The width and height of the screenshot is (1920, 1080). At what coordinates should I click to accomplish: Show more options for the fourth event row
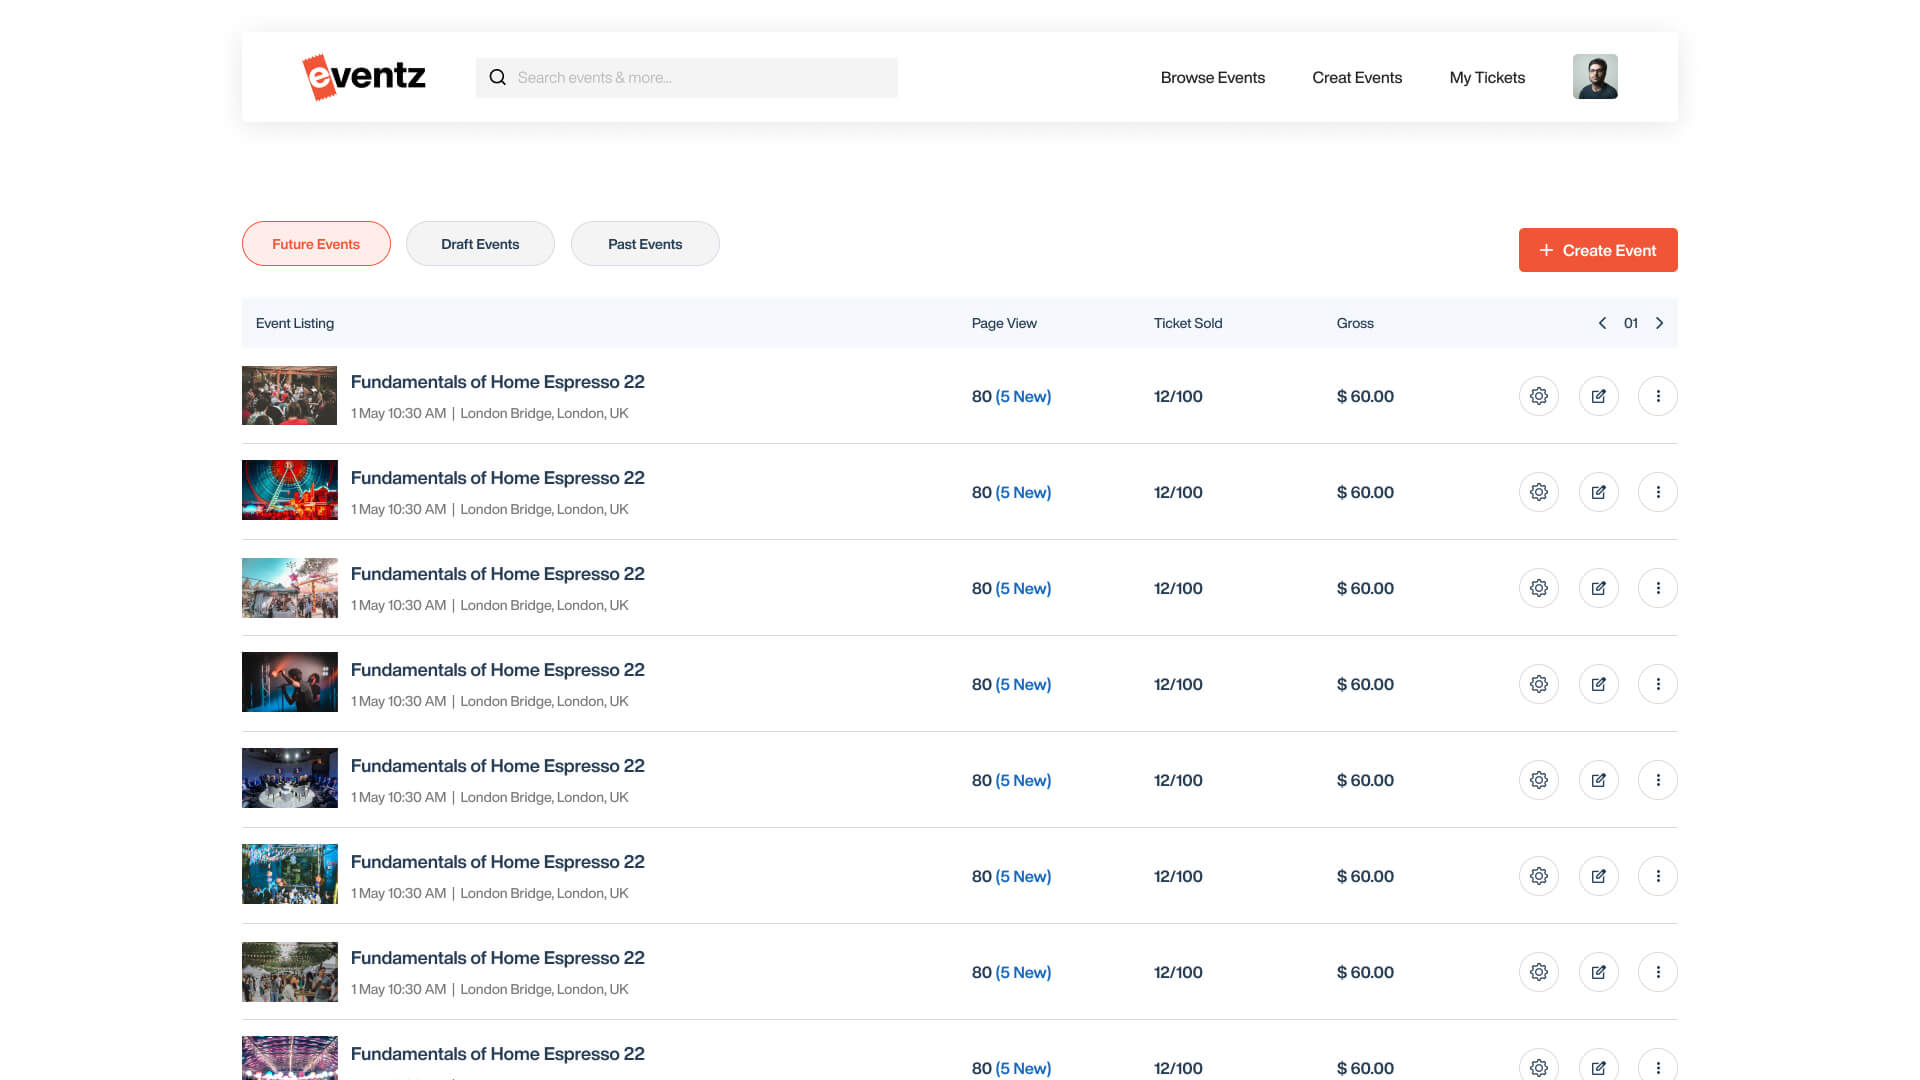pyautogui.click(x=1657, y=684)
